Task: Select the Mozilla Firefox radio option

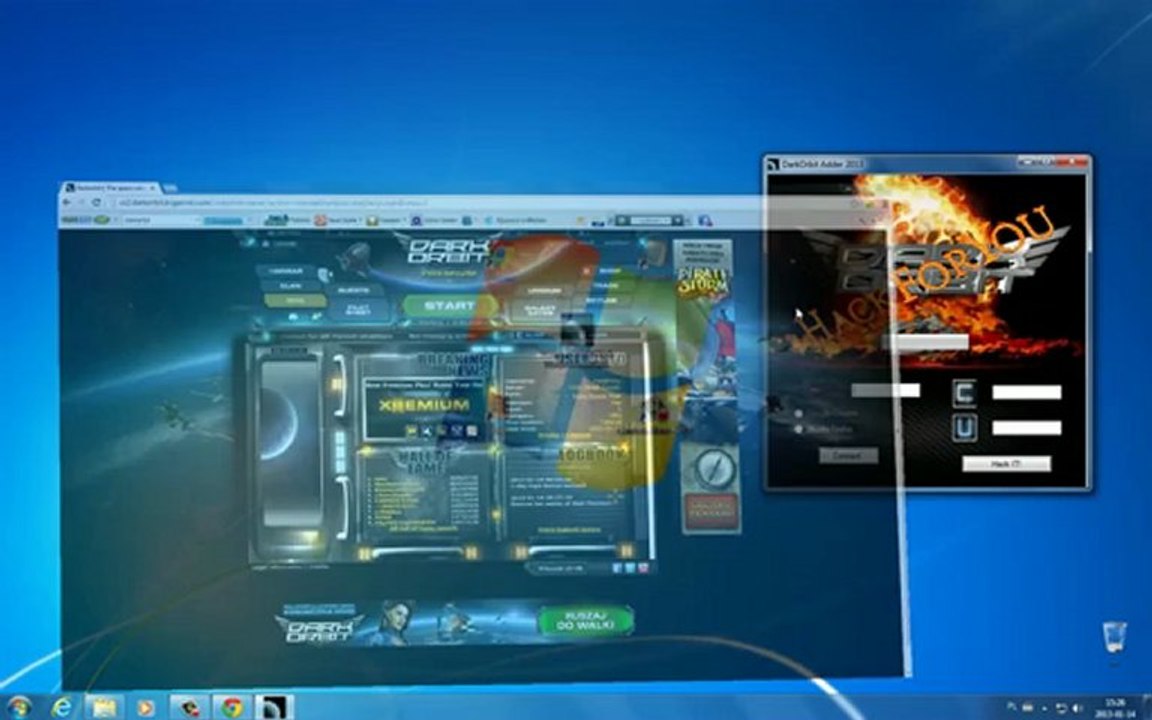Action: [x=798, y=429]
